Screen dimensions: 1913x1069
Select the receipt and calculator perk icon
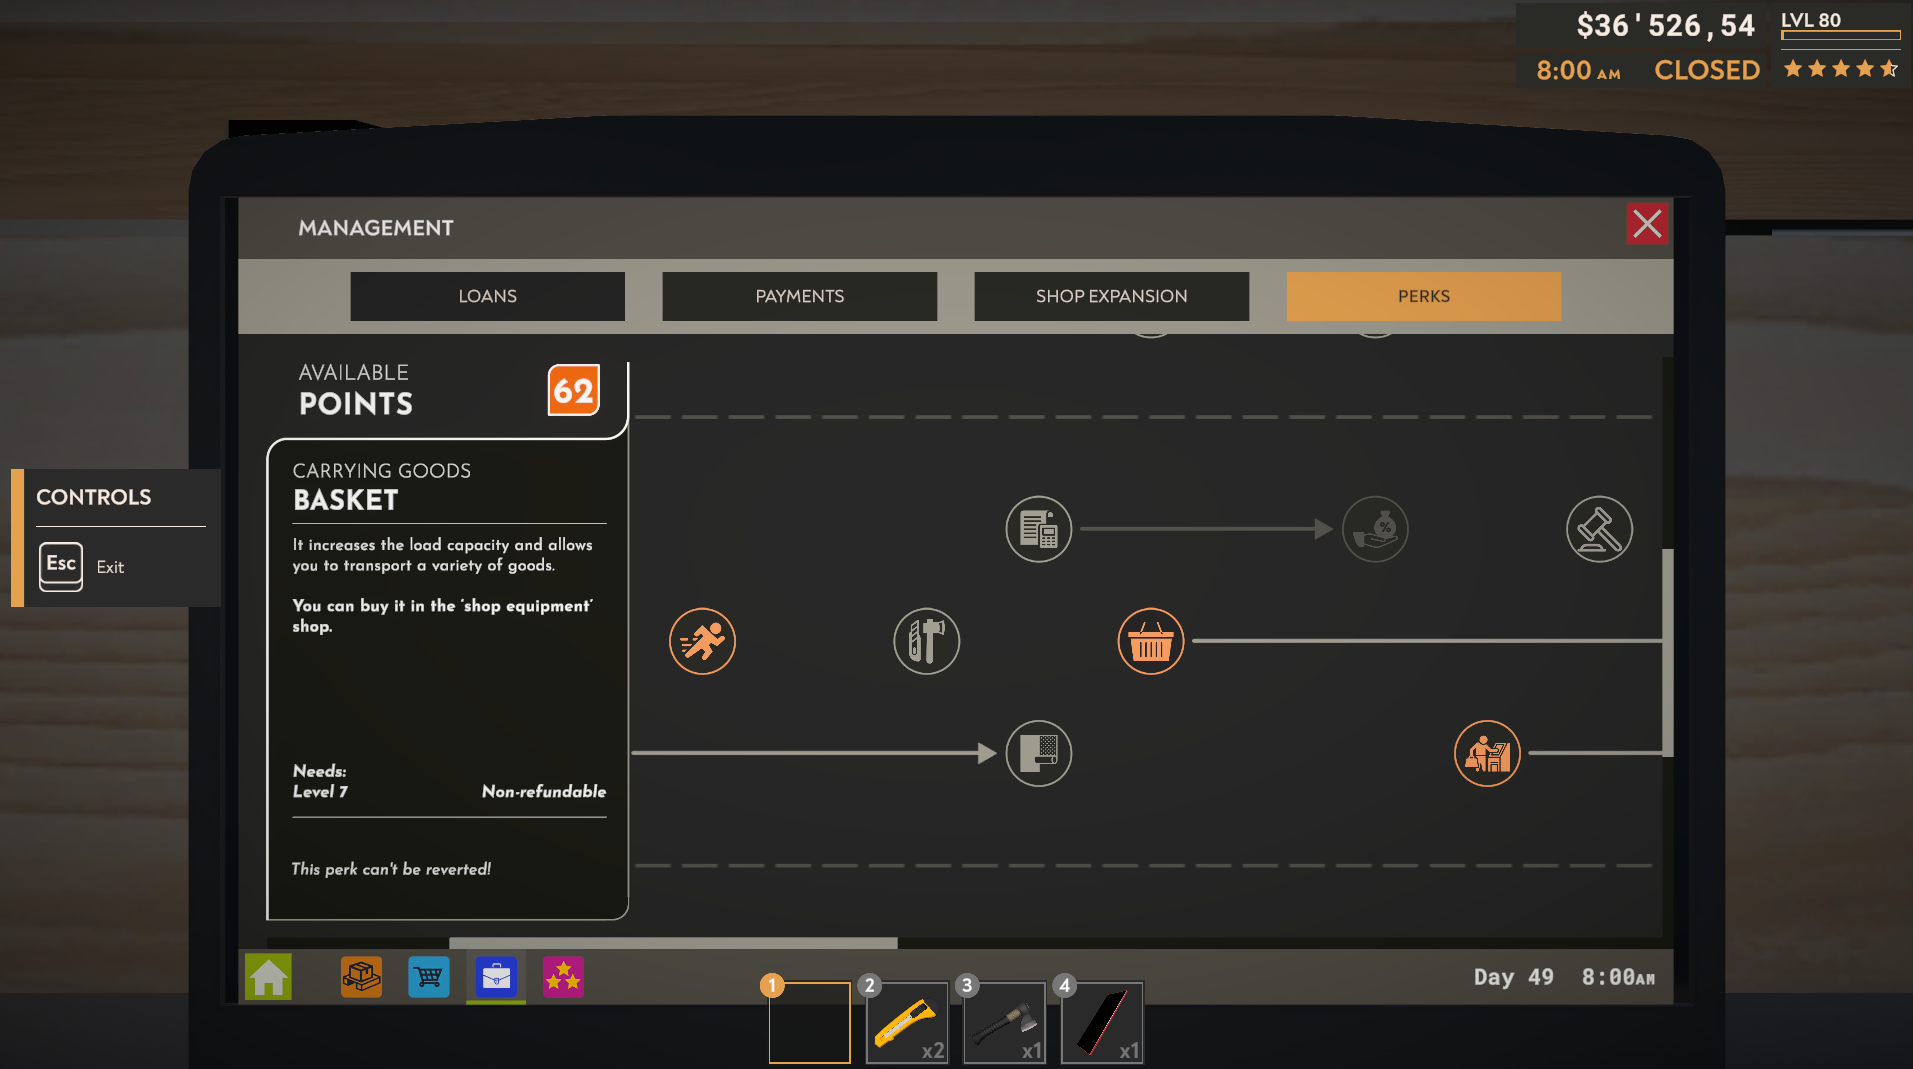point(1038,529)
